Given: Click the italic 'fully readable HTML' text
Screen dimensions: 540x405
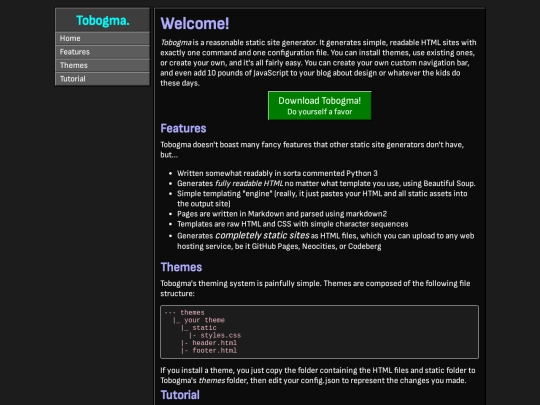Looking at the screenshot, I should click(249, 184).
